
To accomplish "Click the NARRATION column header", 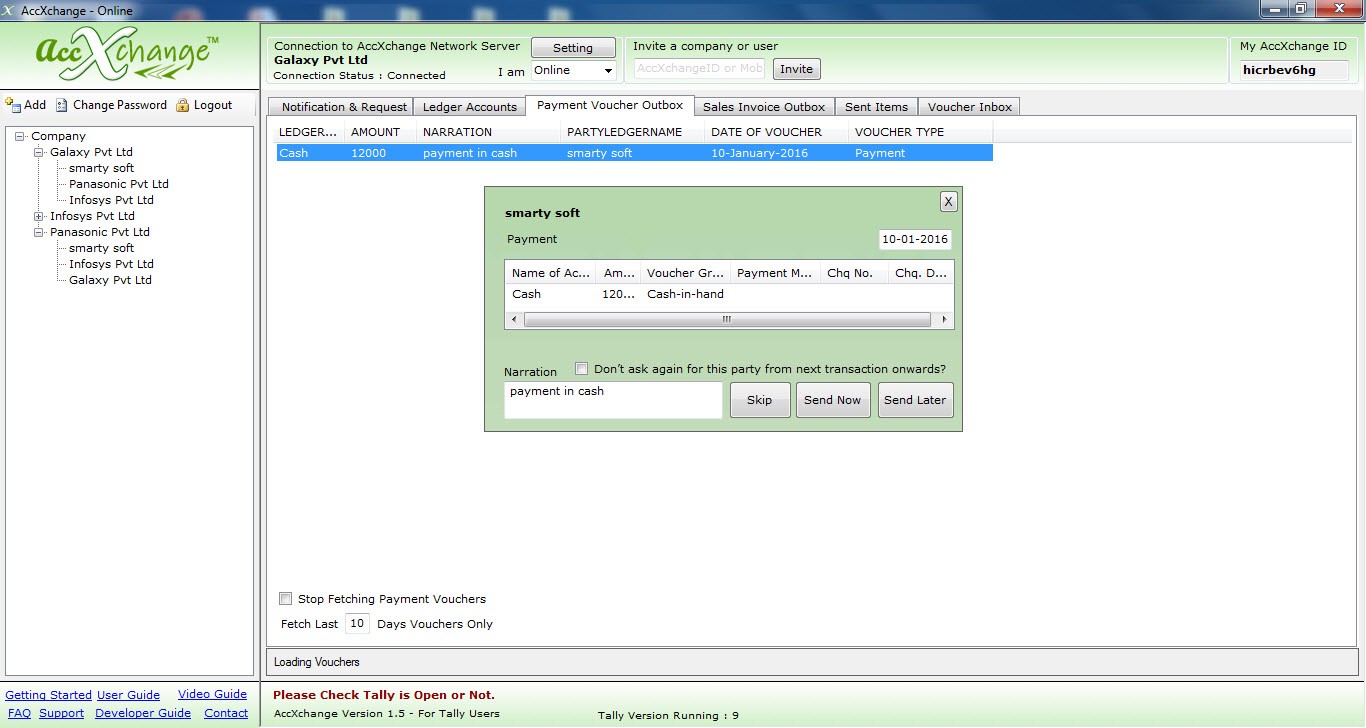I will [488, 132].
